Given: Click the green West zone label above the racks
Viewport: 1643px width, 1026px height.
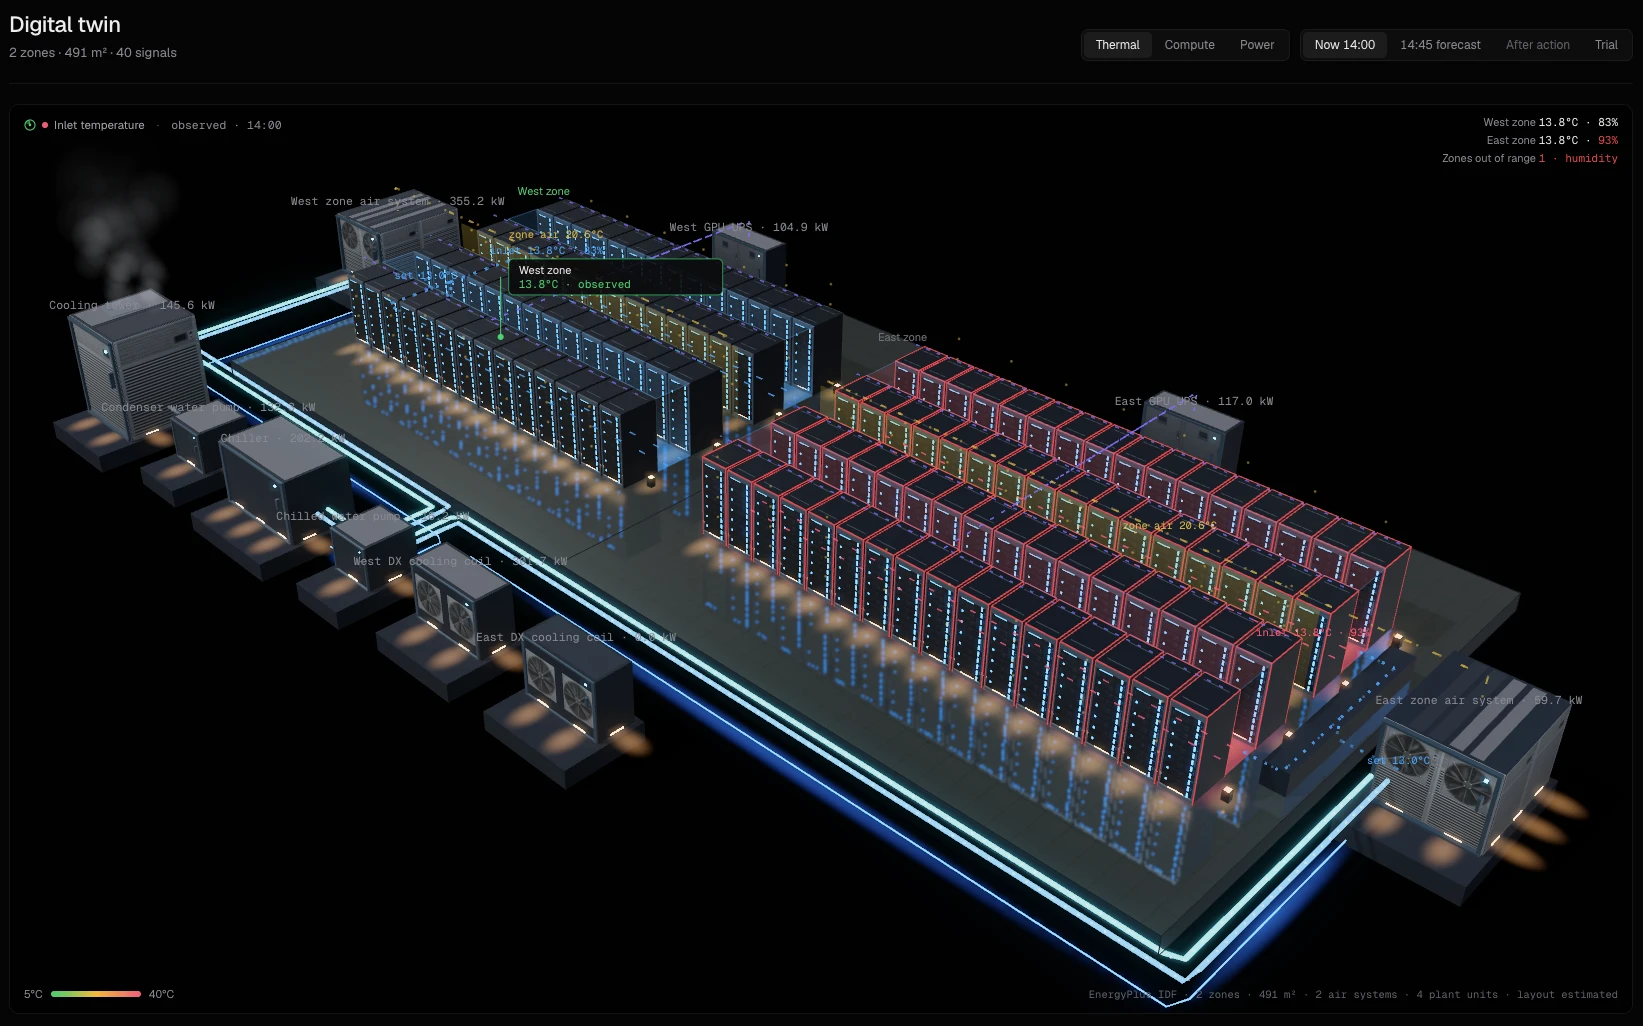Looking at the screenshot, I should click(543, 191).
